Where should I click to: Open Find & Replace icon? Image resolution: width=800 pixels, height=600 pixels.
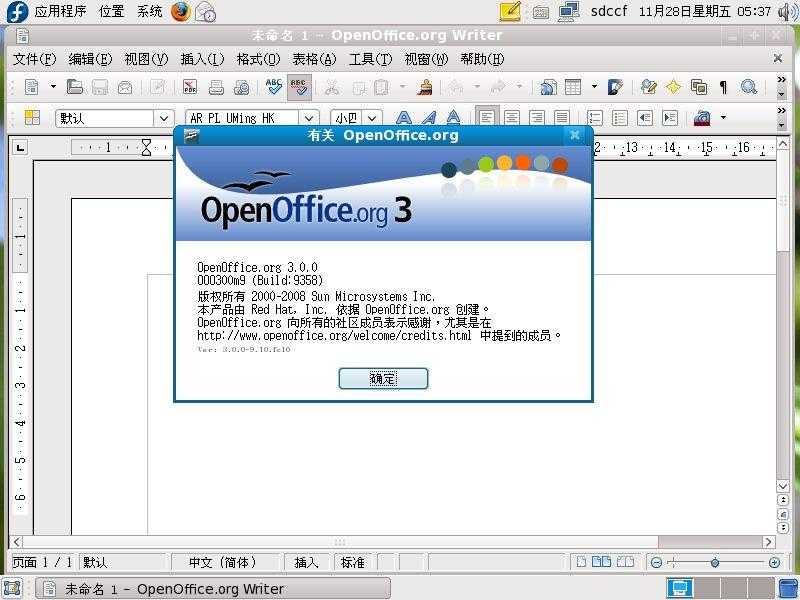click(x=648, y=87)
